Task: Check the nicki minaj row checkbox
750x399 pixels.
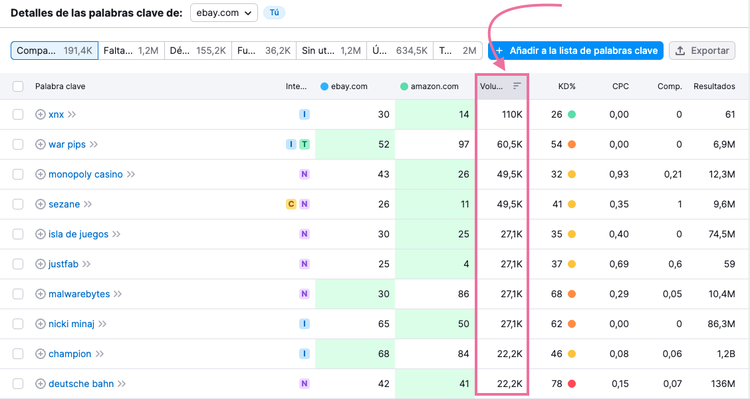Action: pyautogui.click(x=18, y=324)
